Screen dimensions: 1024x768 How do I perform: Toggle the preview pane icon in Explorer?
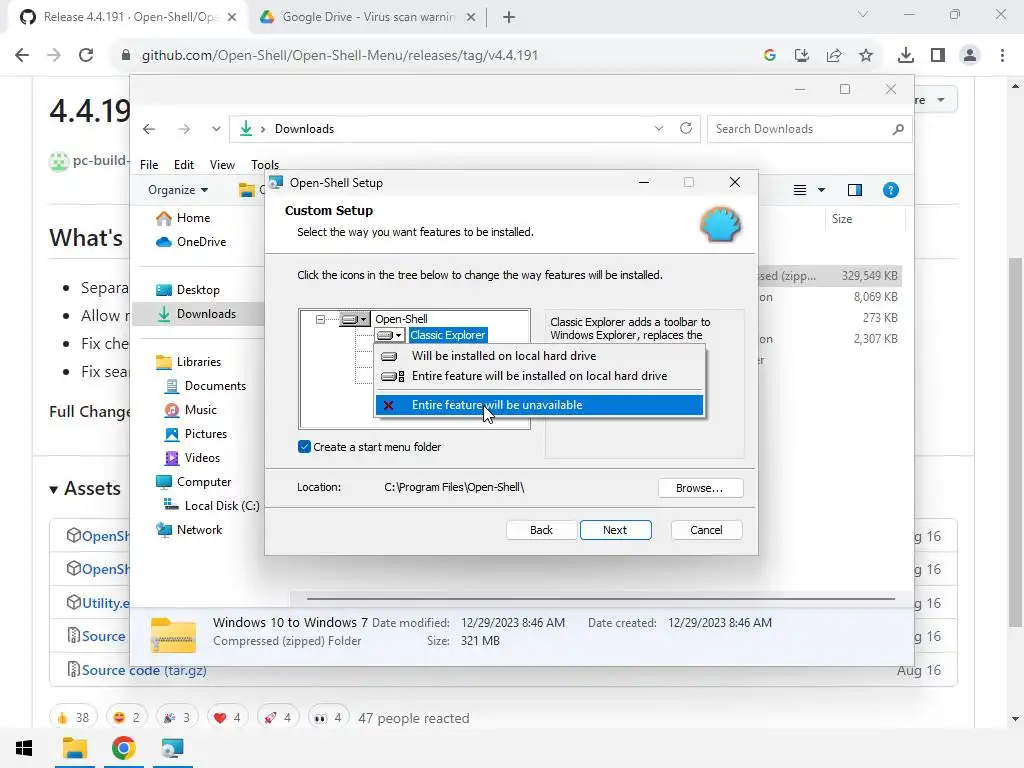click(854, 190)
